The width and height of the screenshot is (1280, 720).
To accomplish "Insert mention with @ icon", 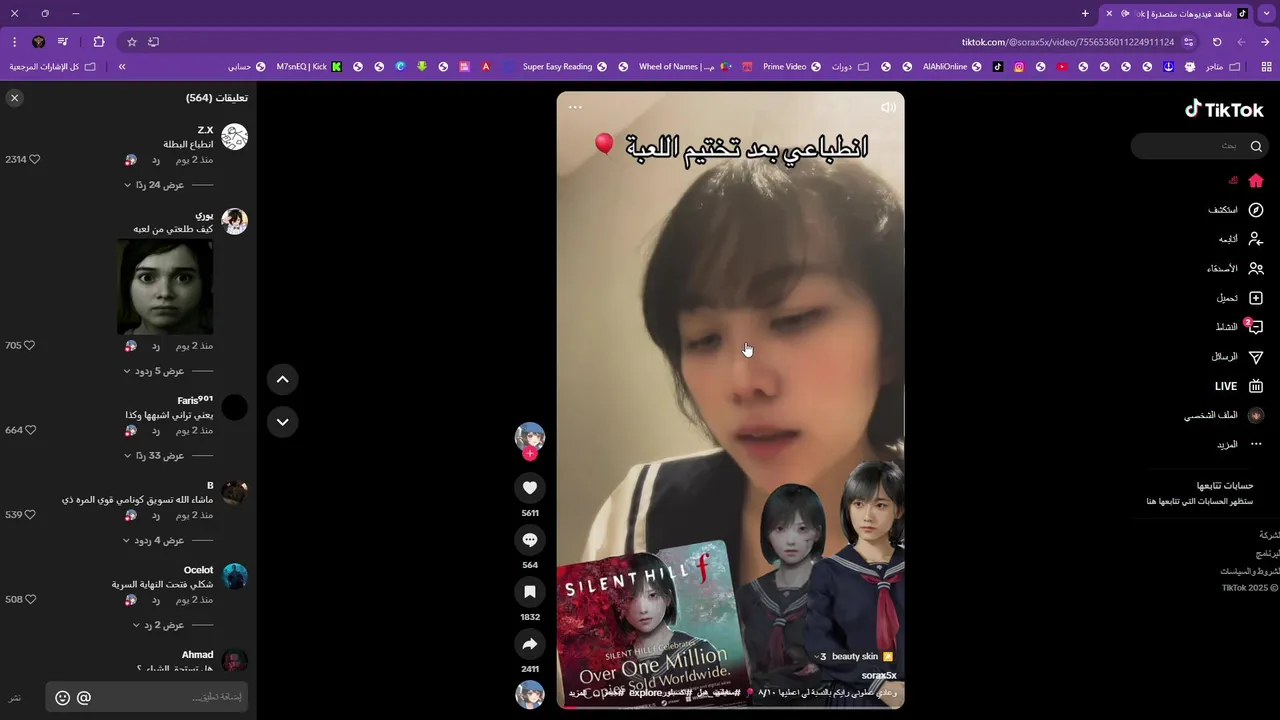I will coord(84,698).
